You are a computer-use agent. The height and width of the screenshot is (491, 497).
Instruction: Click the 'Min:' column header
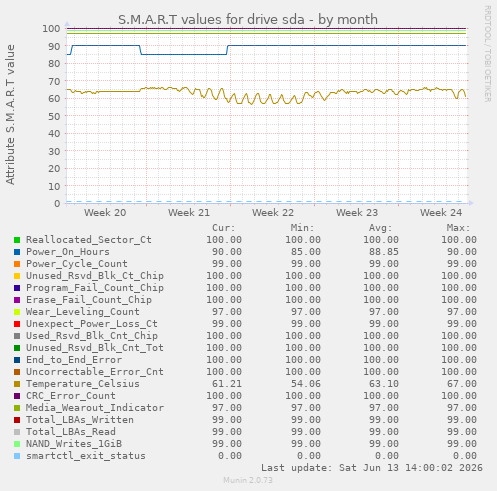coord(302,228)
